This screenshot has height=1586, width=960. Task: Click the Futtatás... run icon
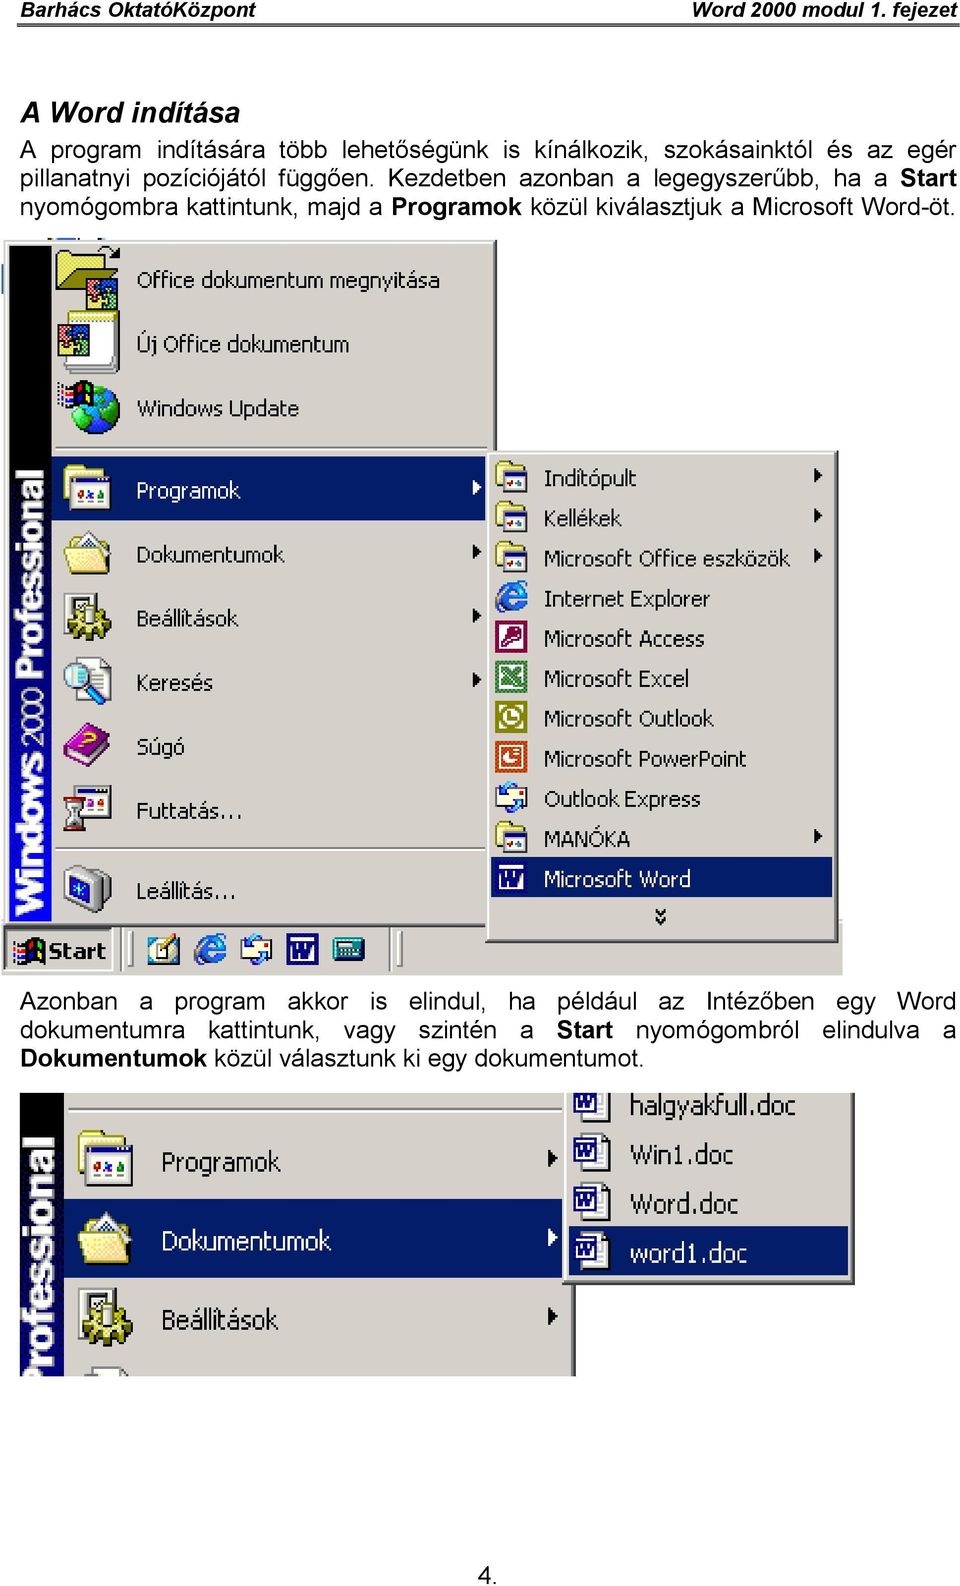click(87, 809)
